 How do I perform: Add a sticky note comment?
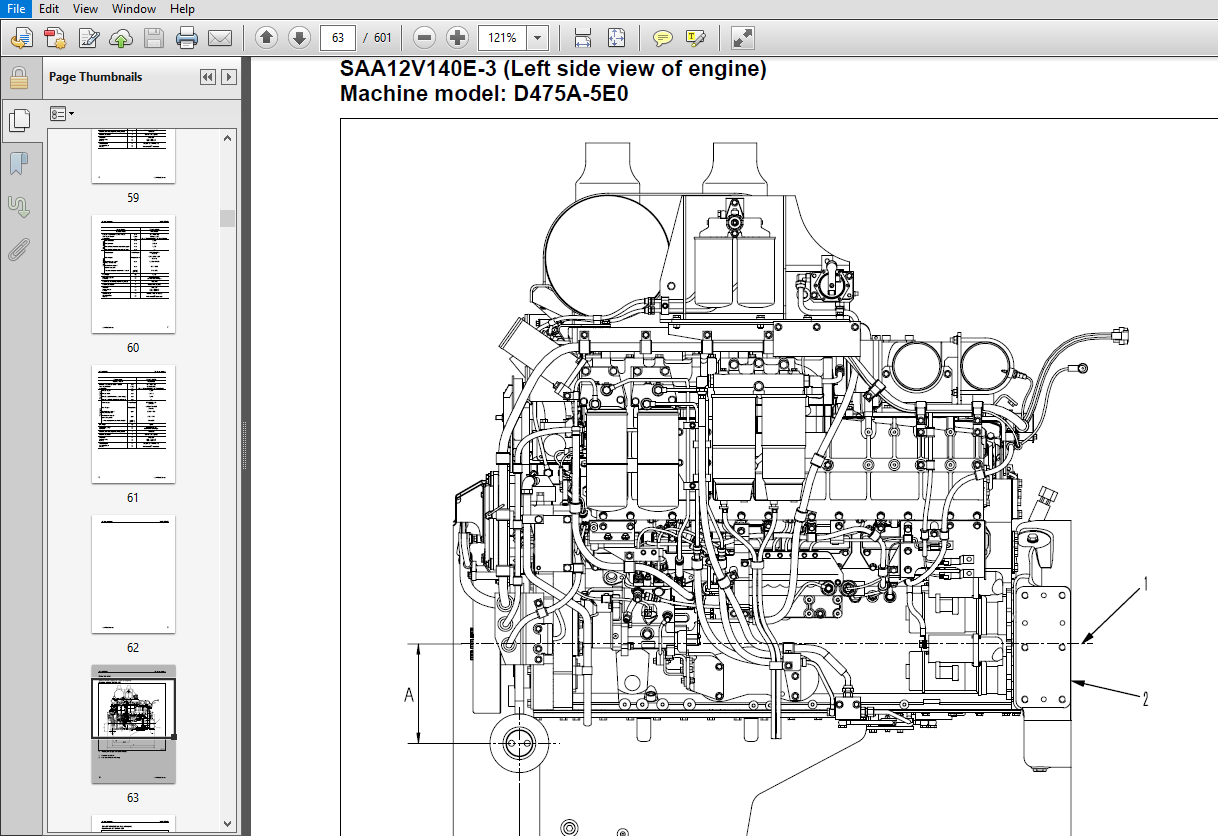click(x=662, y=38)
